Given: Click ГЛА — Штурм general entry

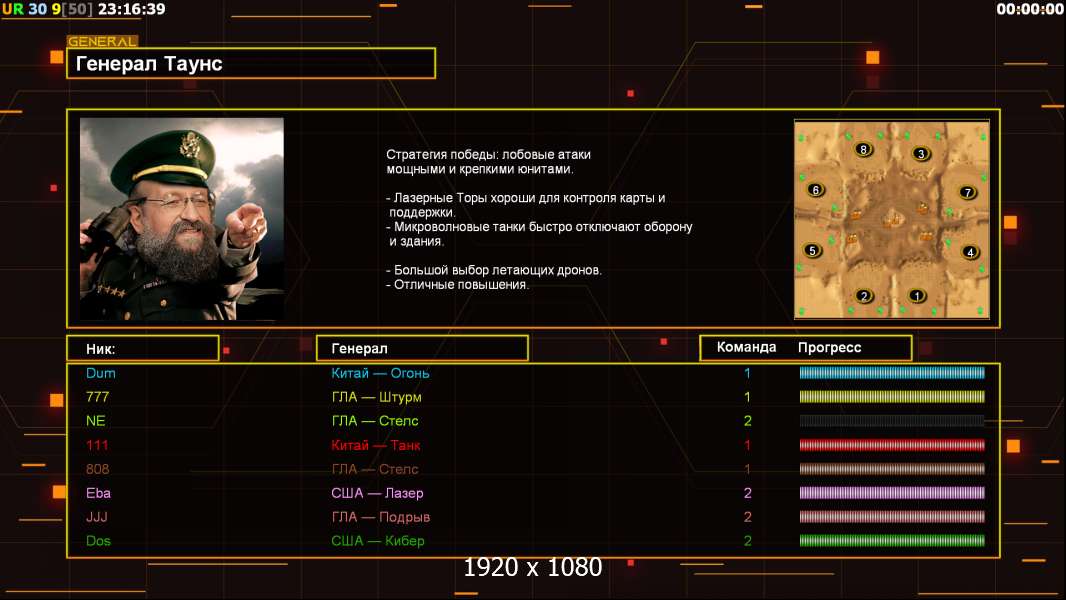Looking at the screenshot, I should pyautogui.click(x=376, y=397).
